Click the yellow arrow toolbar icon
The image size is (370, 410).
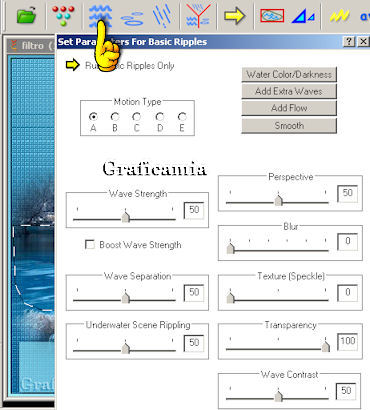coord(234,16)
